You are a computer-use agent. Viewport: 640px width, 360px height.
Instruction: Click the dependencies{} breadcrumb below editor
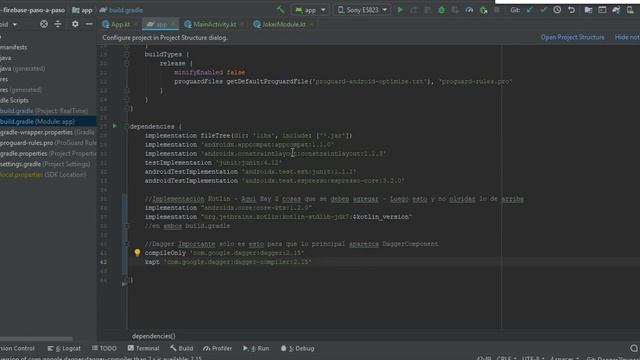point(153,336)
